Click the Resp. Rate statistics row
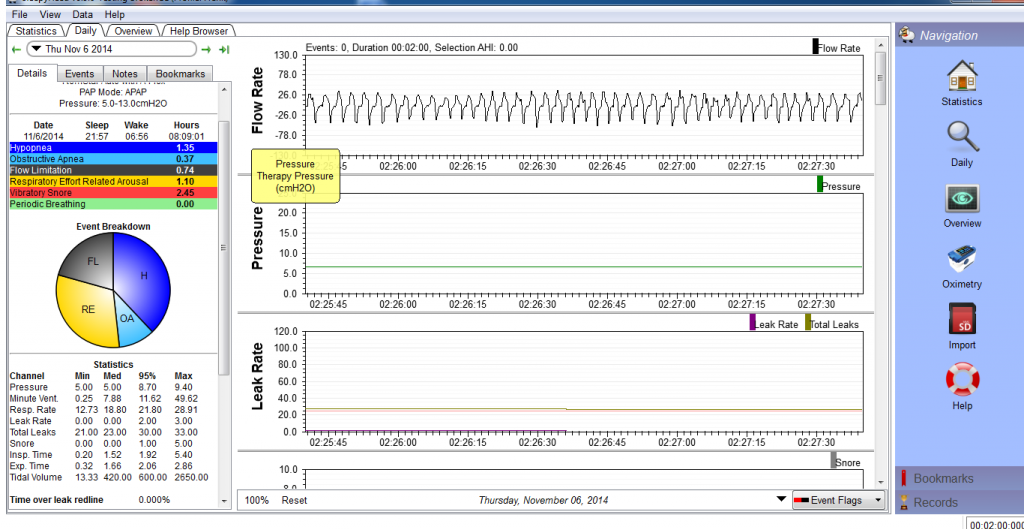 click(x=111, y=409)
